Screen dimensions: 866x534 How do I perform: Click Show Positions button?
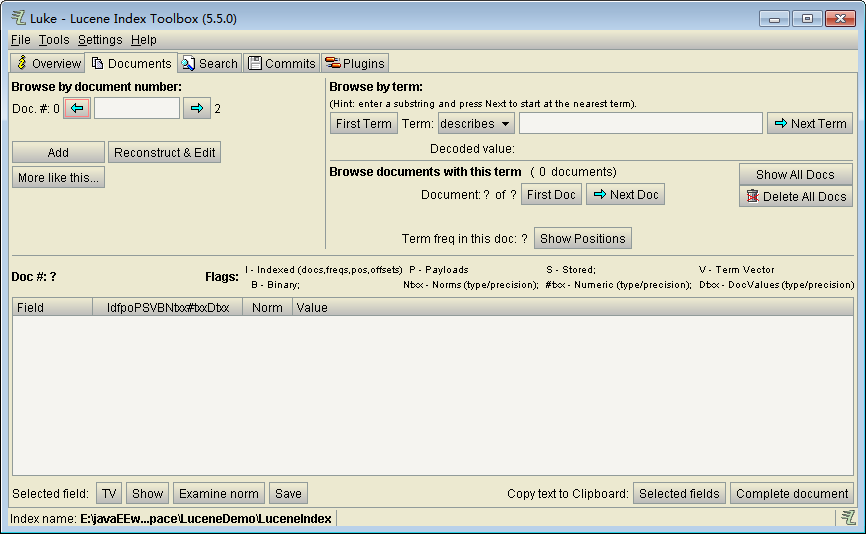pyautogui.click(x=582, y=238)
